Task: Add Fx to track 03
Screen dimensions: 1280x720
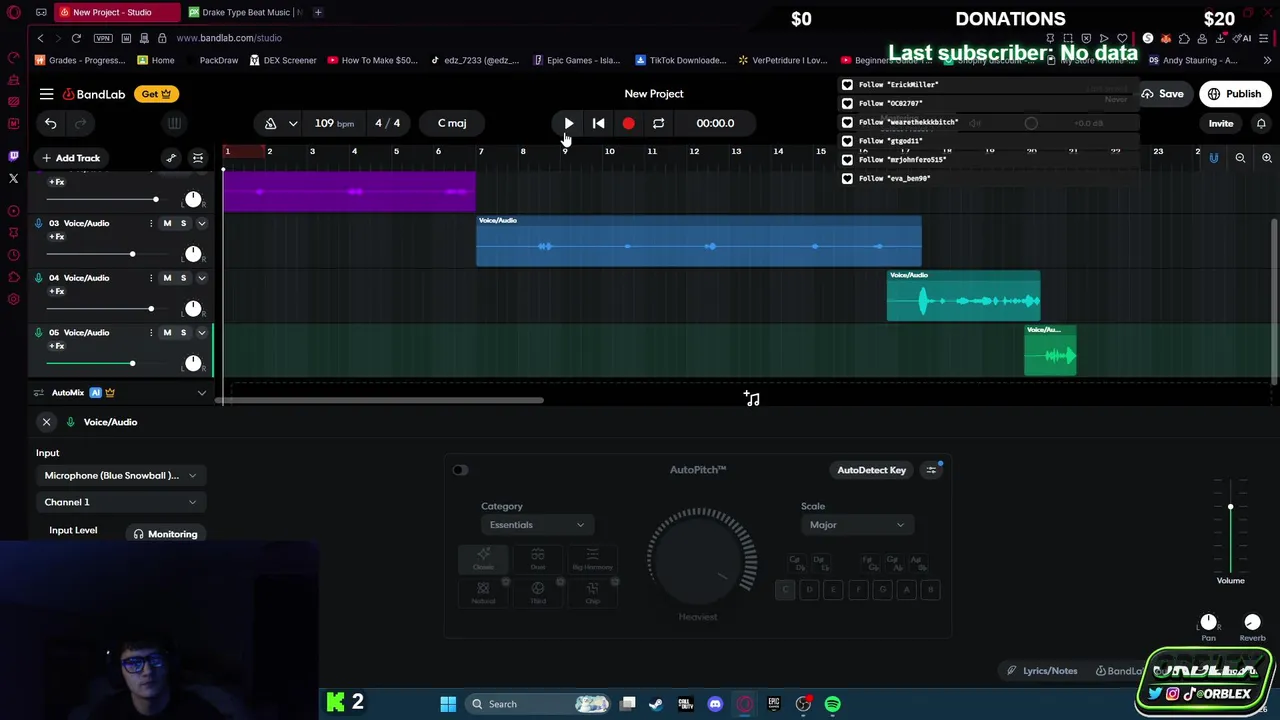Action: point(57,237)
